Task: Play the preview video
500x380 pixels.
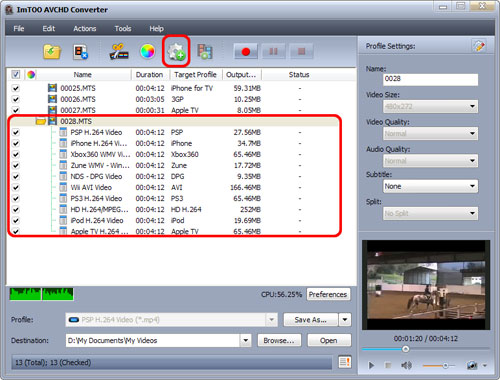Action: 371,366
